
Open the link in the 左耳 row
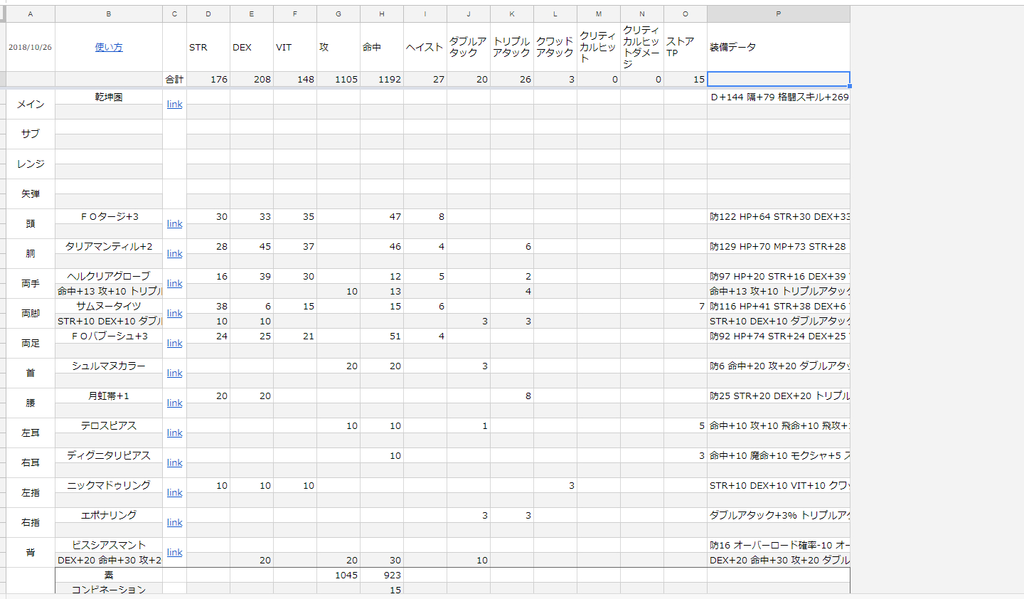point(174,432)
